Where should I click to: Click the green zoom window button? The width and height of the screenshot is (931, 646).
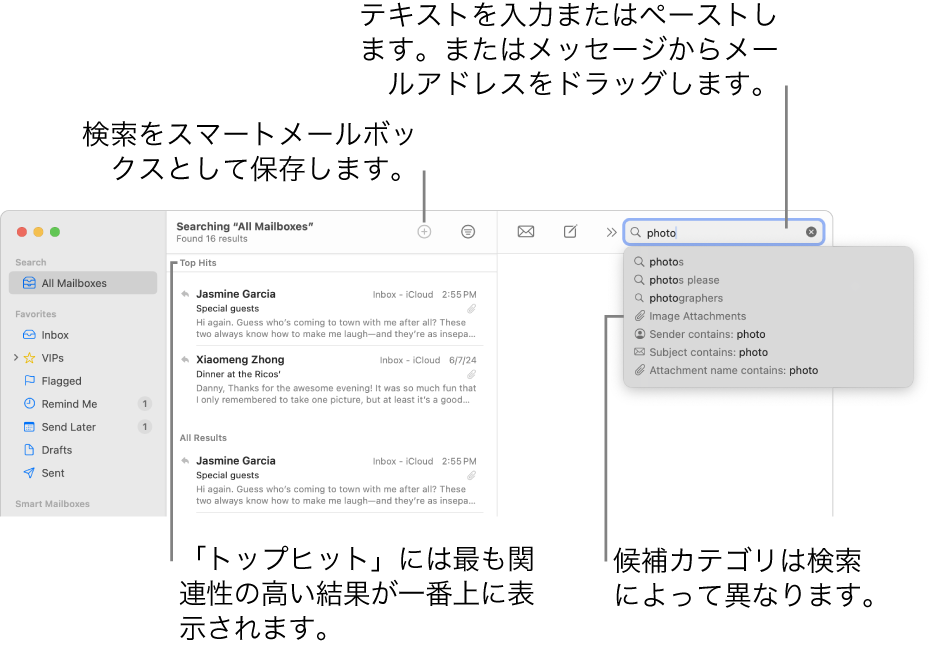[x=55, y=232]
